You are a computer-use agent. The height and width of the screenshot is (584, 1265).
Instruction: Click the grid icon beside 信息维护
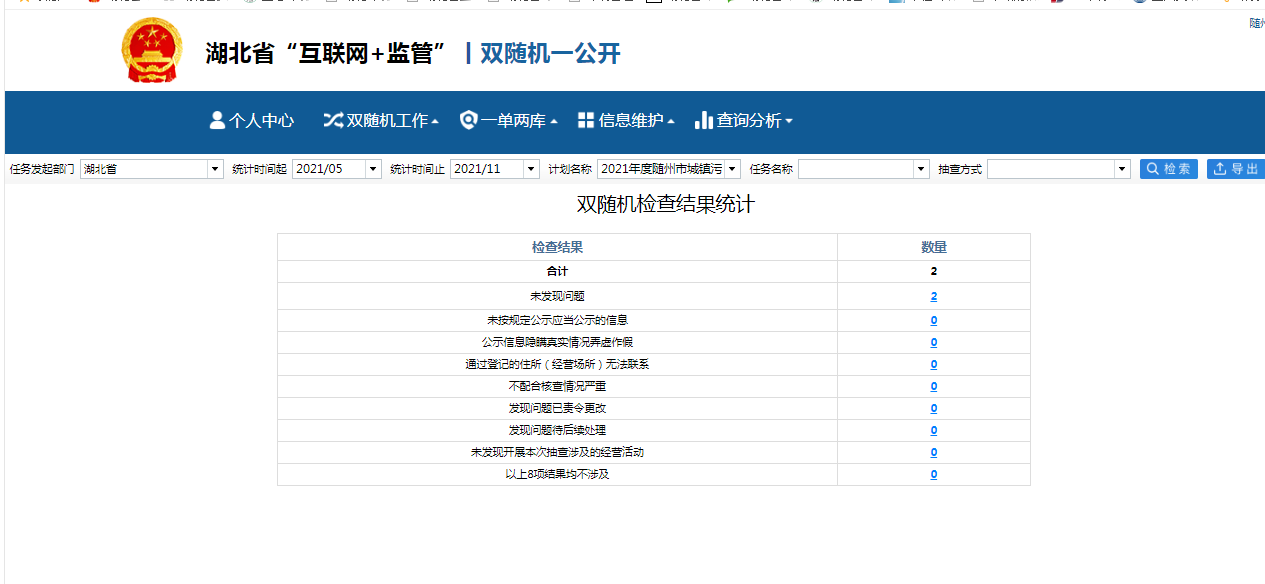coord(586,120)
